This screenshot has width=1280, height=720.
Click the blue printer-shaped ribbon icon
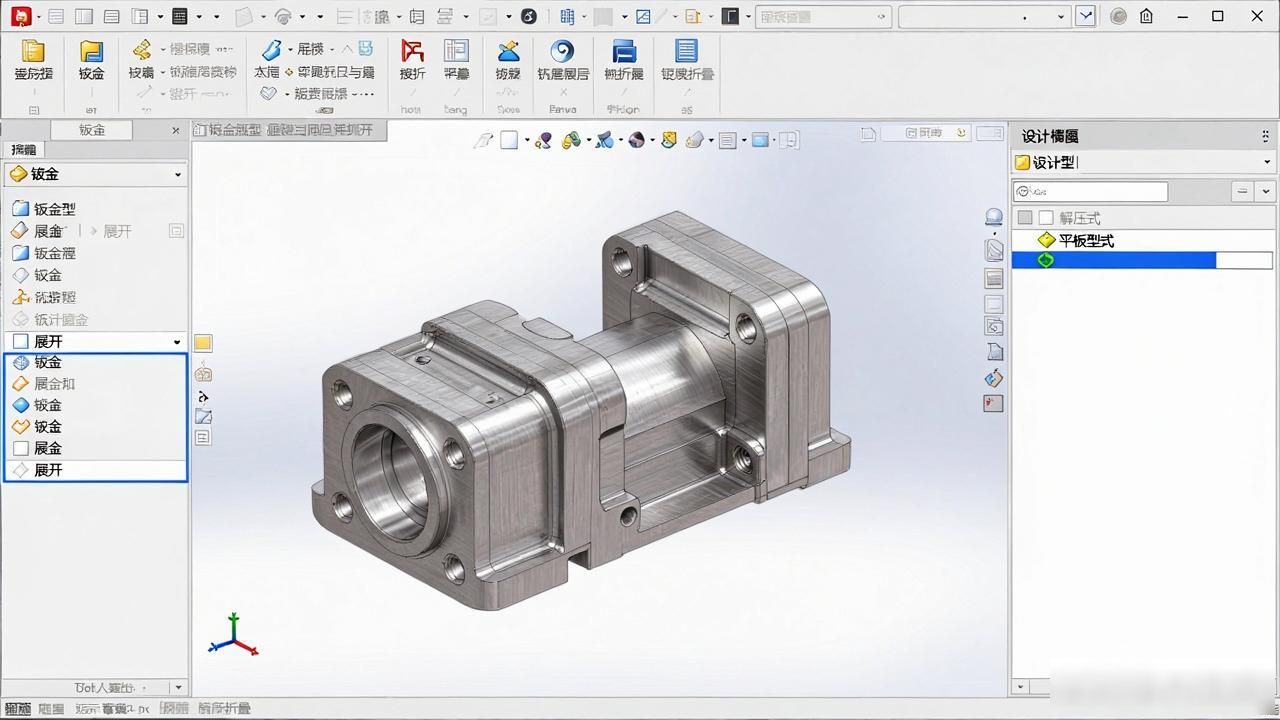[x=624, y=52]
